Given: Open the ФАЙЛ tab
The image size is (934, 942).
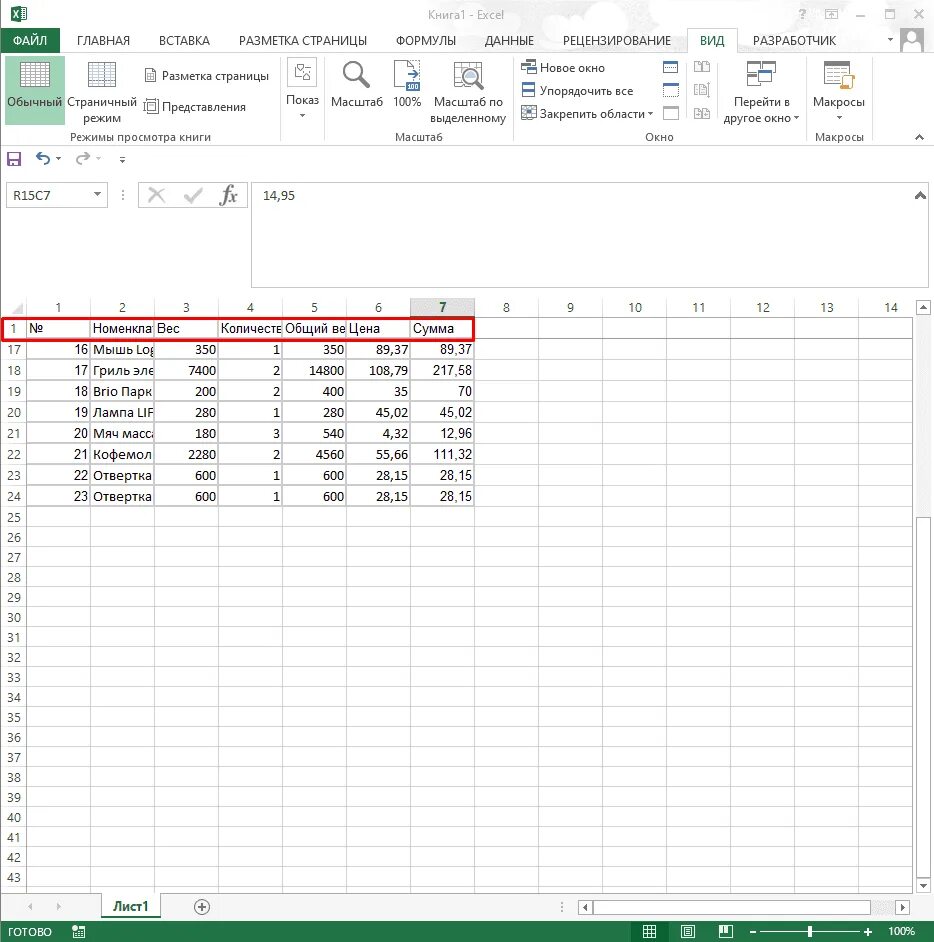Looking at the screenshot, I should [x=30, y=40].
